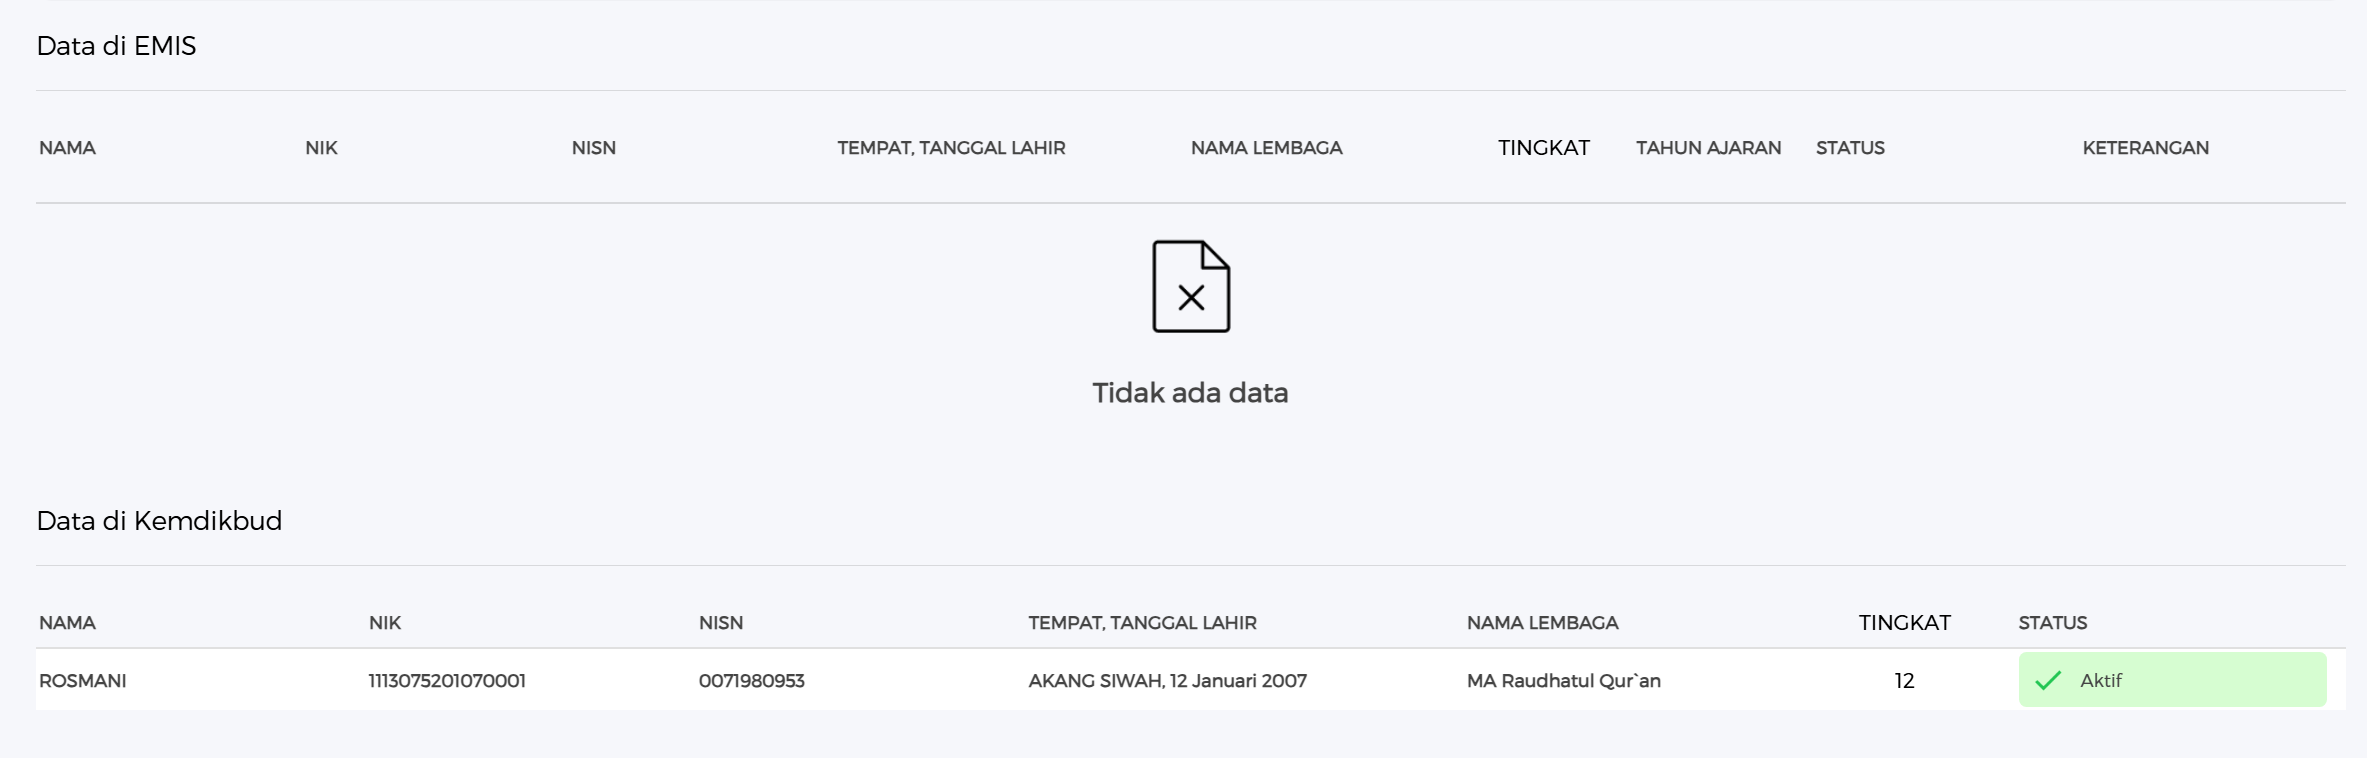Click the NAMA header in EMIS table

click(x=67, y=148)
